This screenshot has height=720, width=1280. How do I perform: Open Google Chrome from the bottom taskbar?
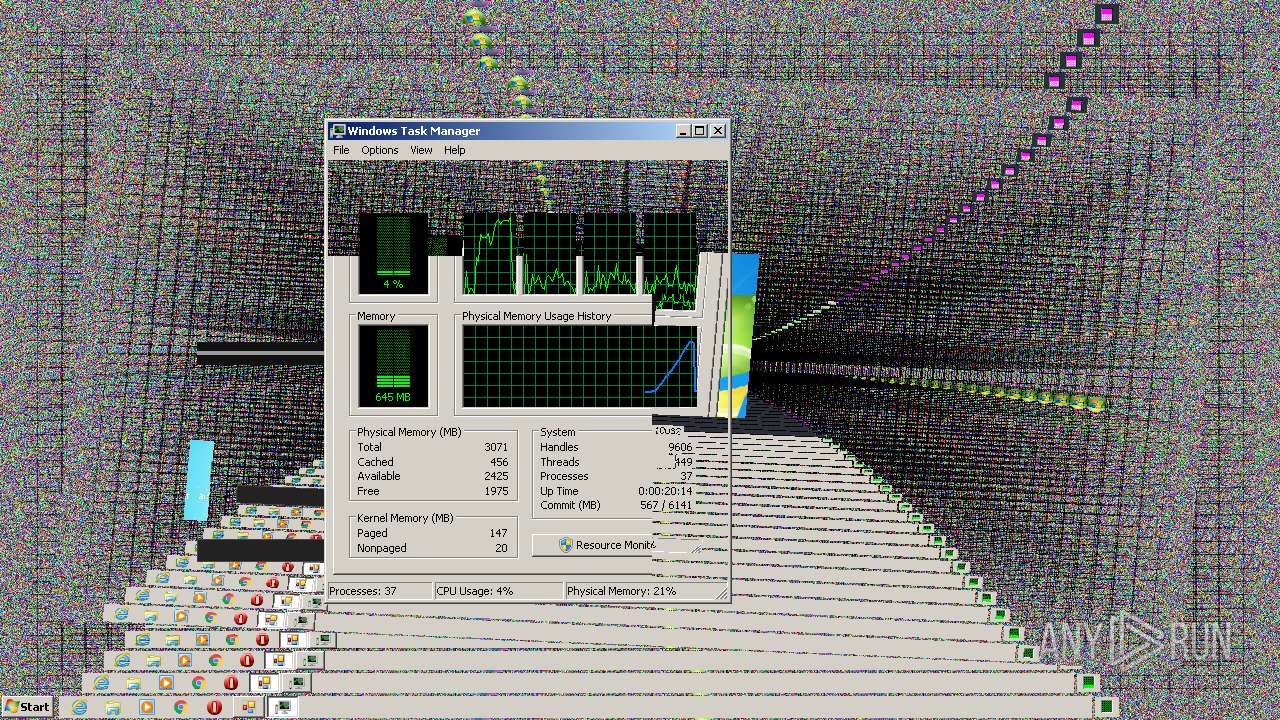tap(180, 707)
